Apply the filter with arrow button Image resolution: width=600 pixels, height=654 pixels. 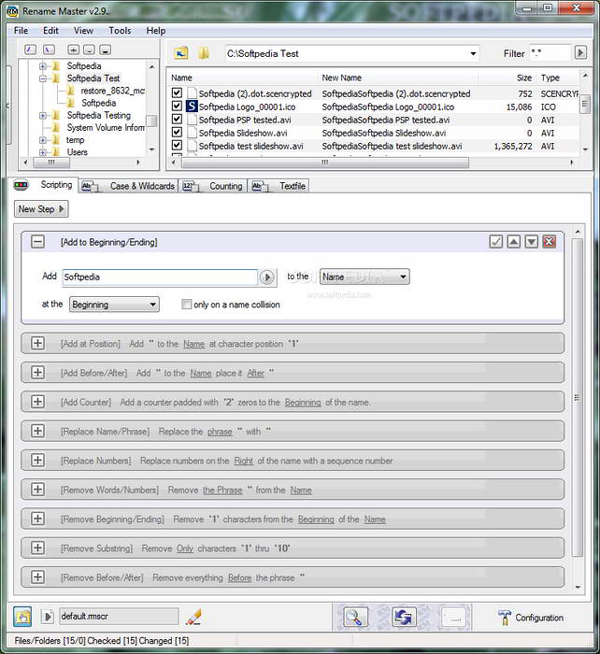pyautogui.click(x=580, y=53)
